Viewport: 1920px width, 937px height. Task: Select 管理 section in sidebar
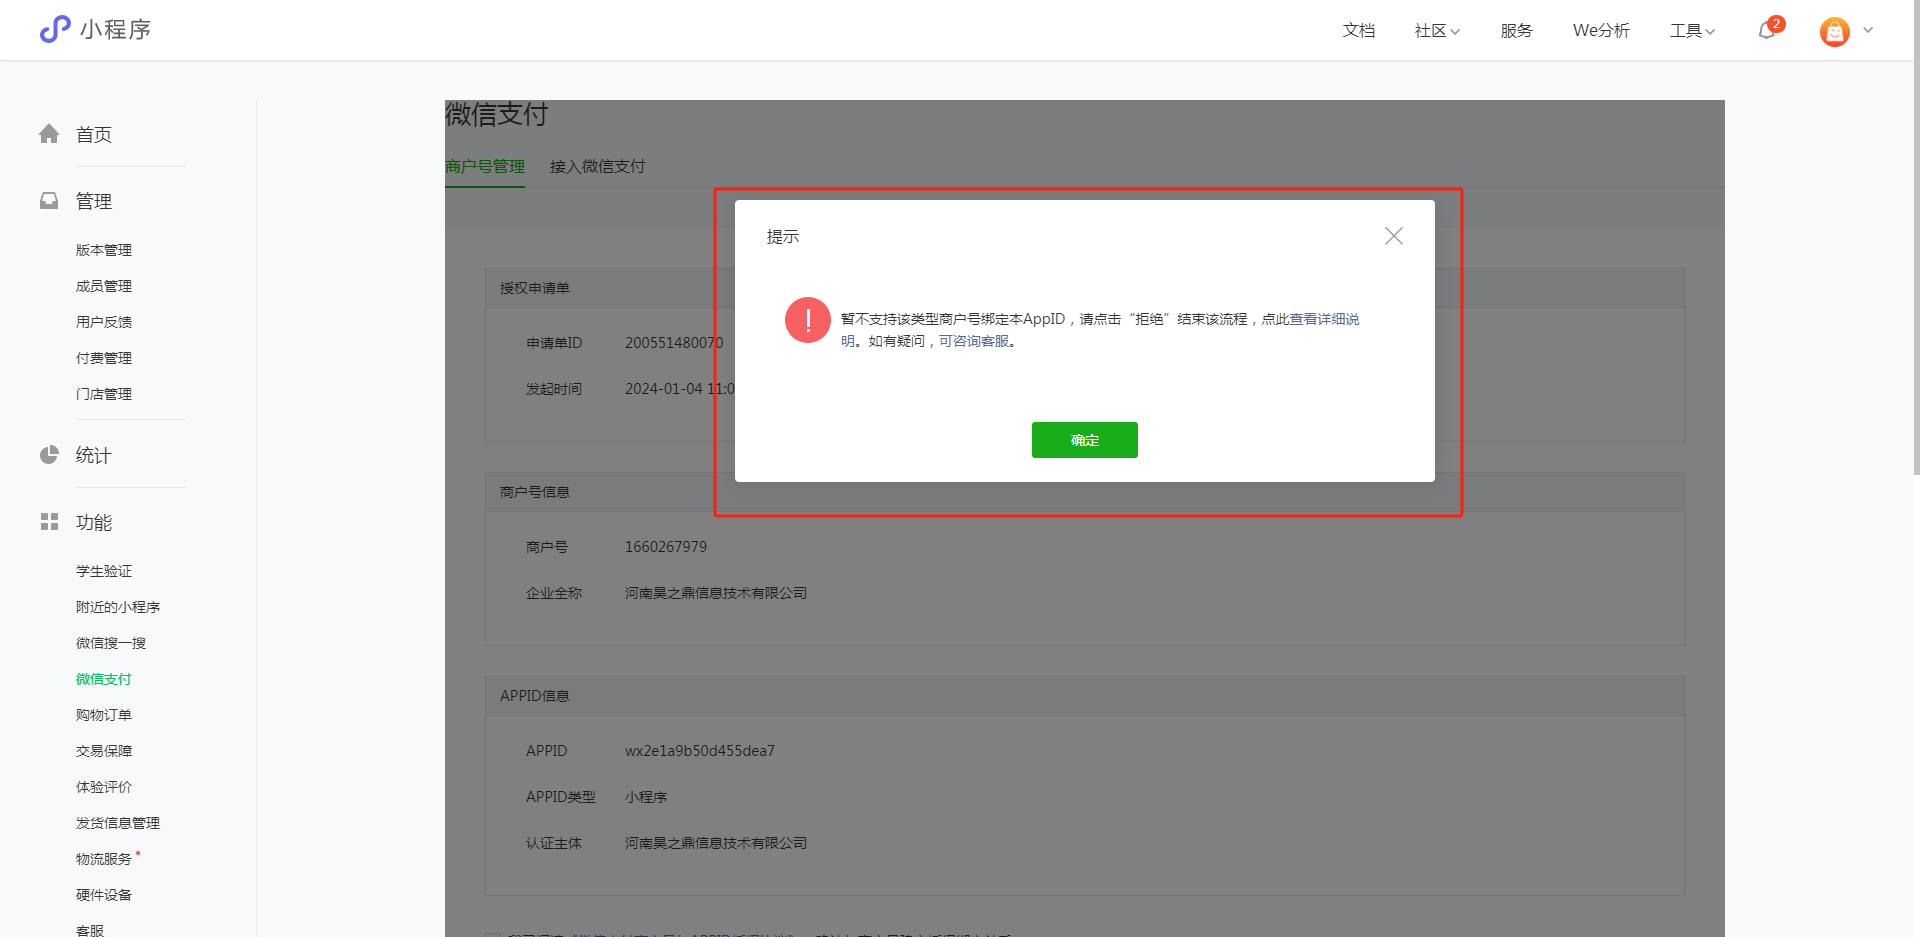click(x=94, y=202)
